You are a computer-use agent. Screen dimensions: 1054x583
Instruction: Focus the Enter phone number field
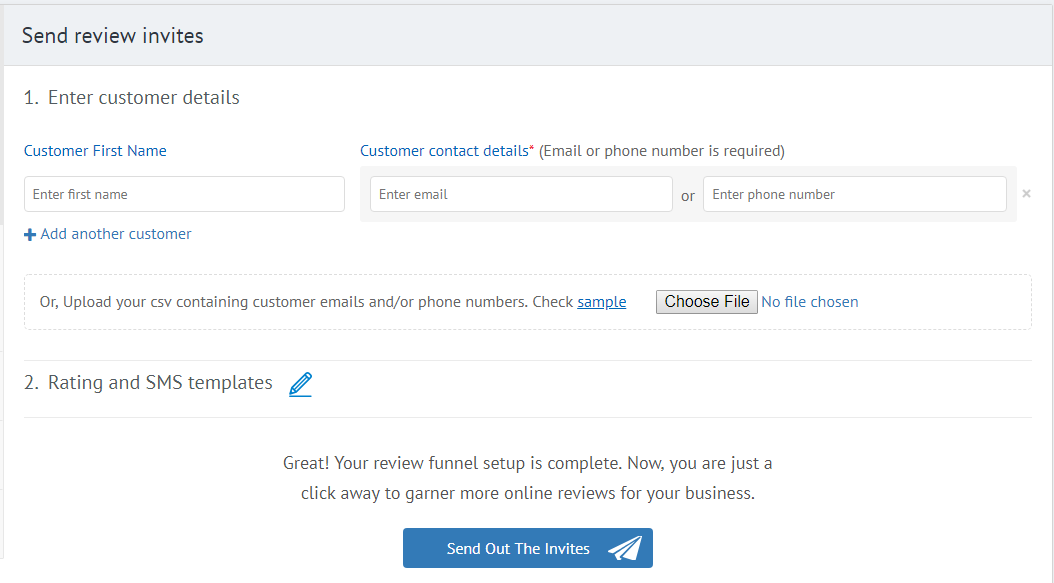pyautogui.click(x=854, y=194)
